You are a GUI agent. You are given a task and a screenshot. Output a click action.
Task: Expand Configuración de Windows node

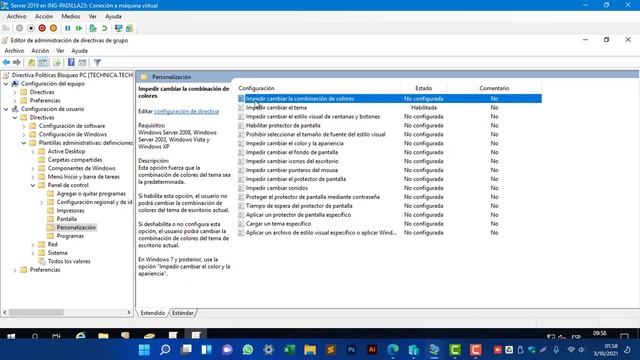point(24,134)
